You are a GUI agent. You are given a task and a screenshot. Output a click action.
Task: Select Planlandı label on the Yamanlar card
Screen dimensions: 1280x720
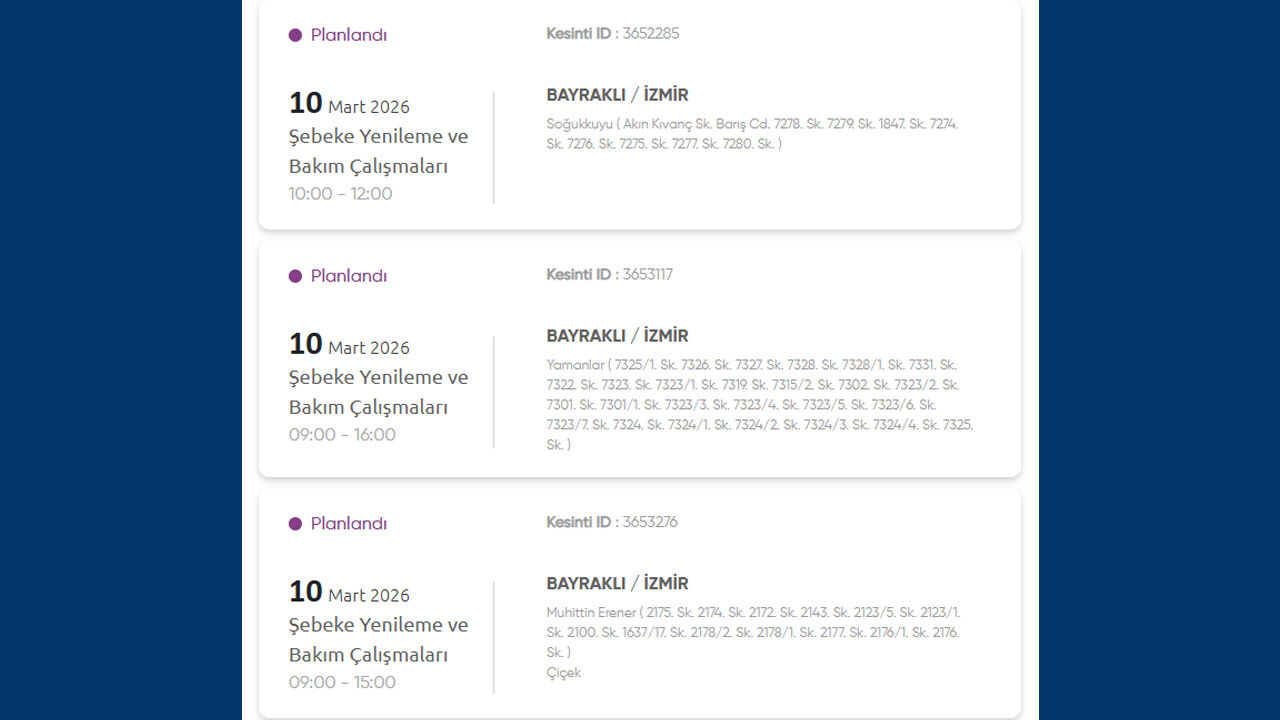[x=348, y=276]
